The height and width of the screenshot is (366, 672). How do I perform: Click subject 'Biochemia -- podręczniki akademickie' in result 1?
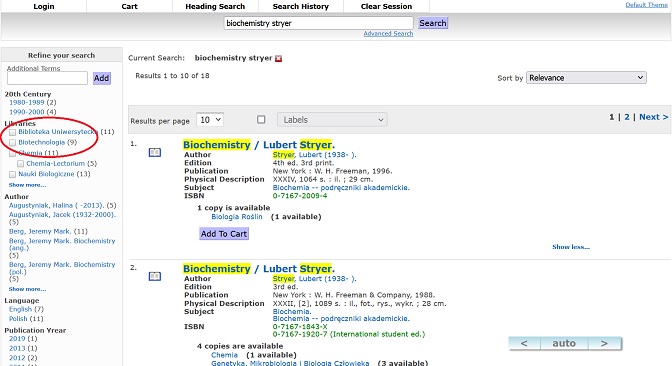click(341, 188)
